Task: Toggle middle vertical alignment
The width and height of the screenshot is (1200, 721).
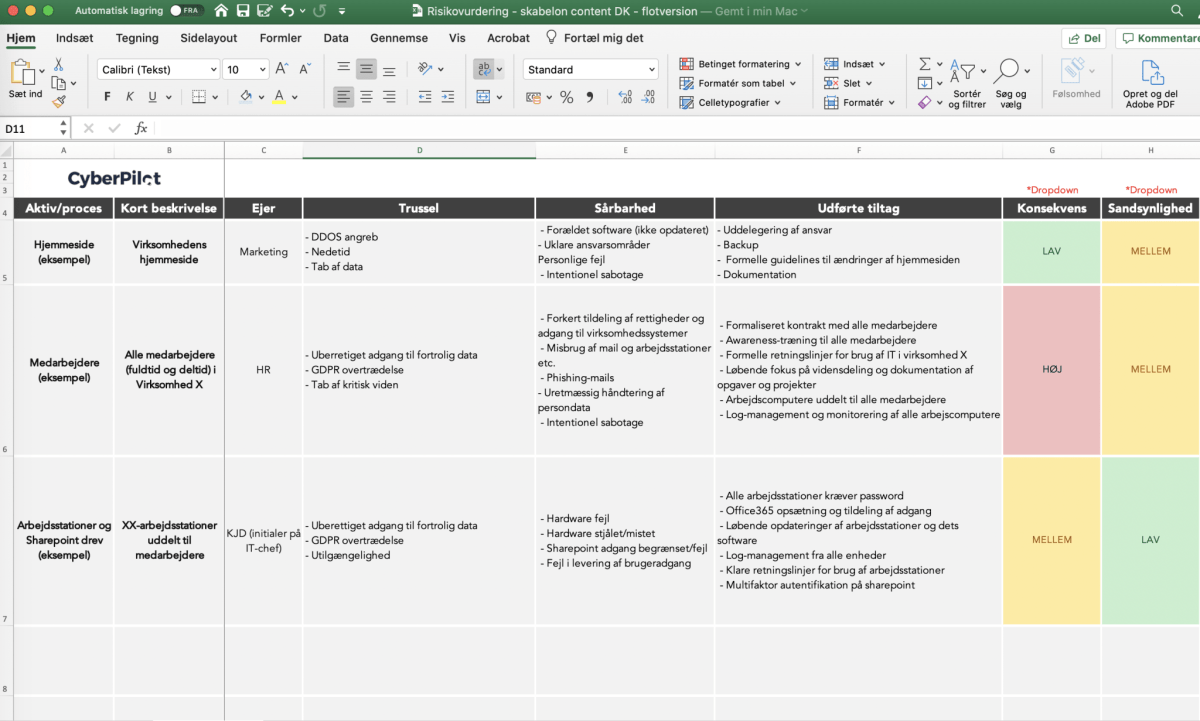Action: 366,69
